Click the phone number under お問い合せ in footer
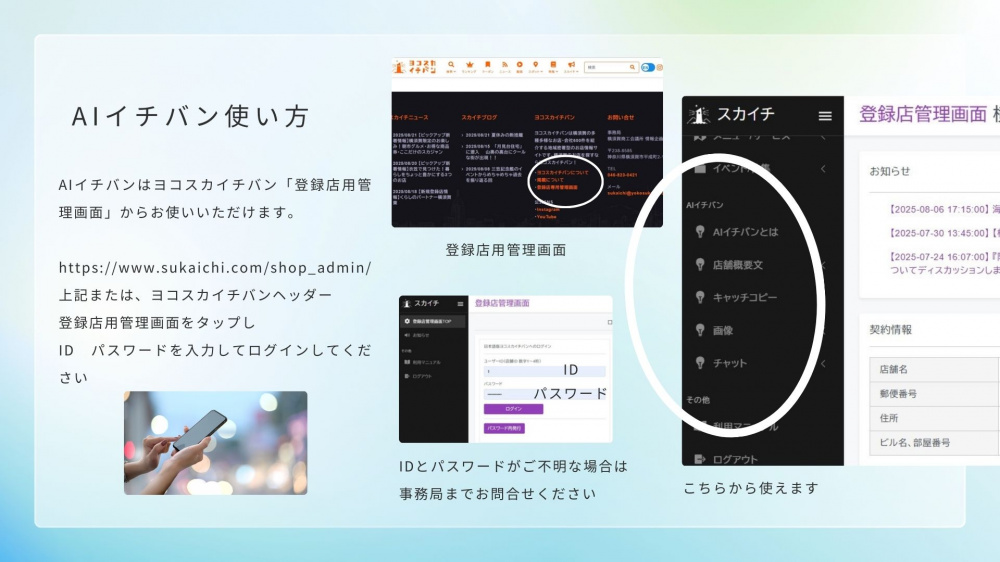 pyautogui.click(x=622, y=175)
